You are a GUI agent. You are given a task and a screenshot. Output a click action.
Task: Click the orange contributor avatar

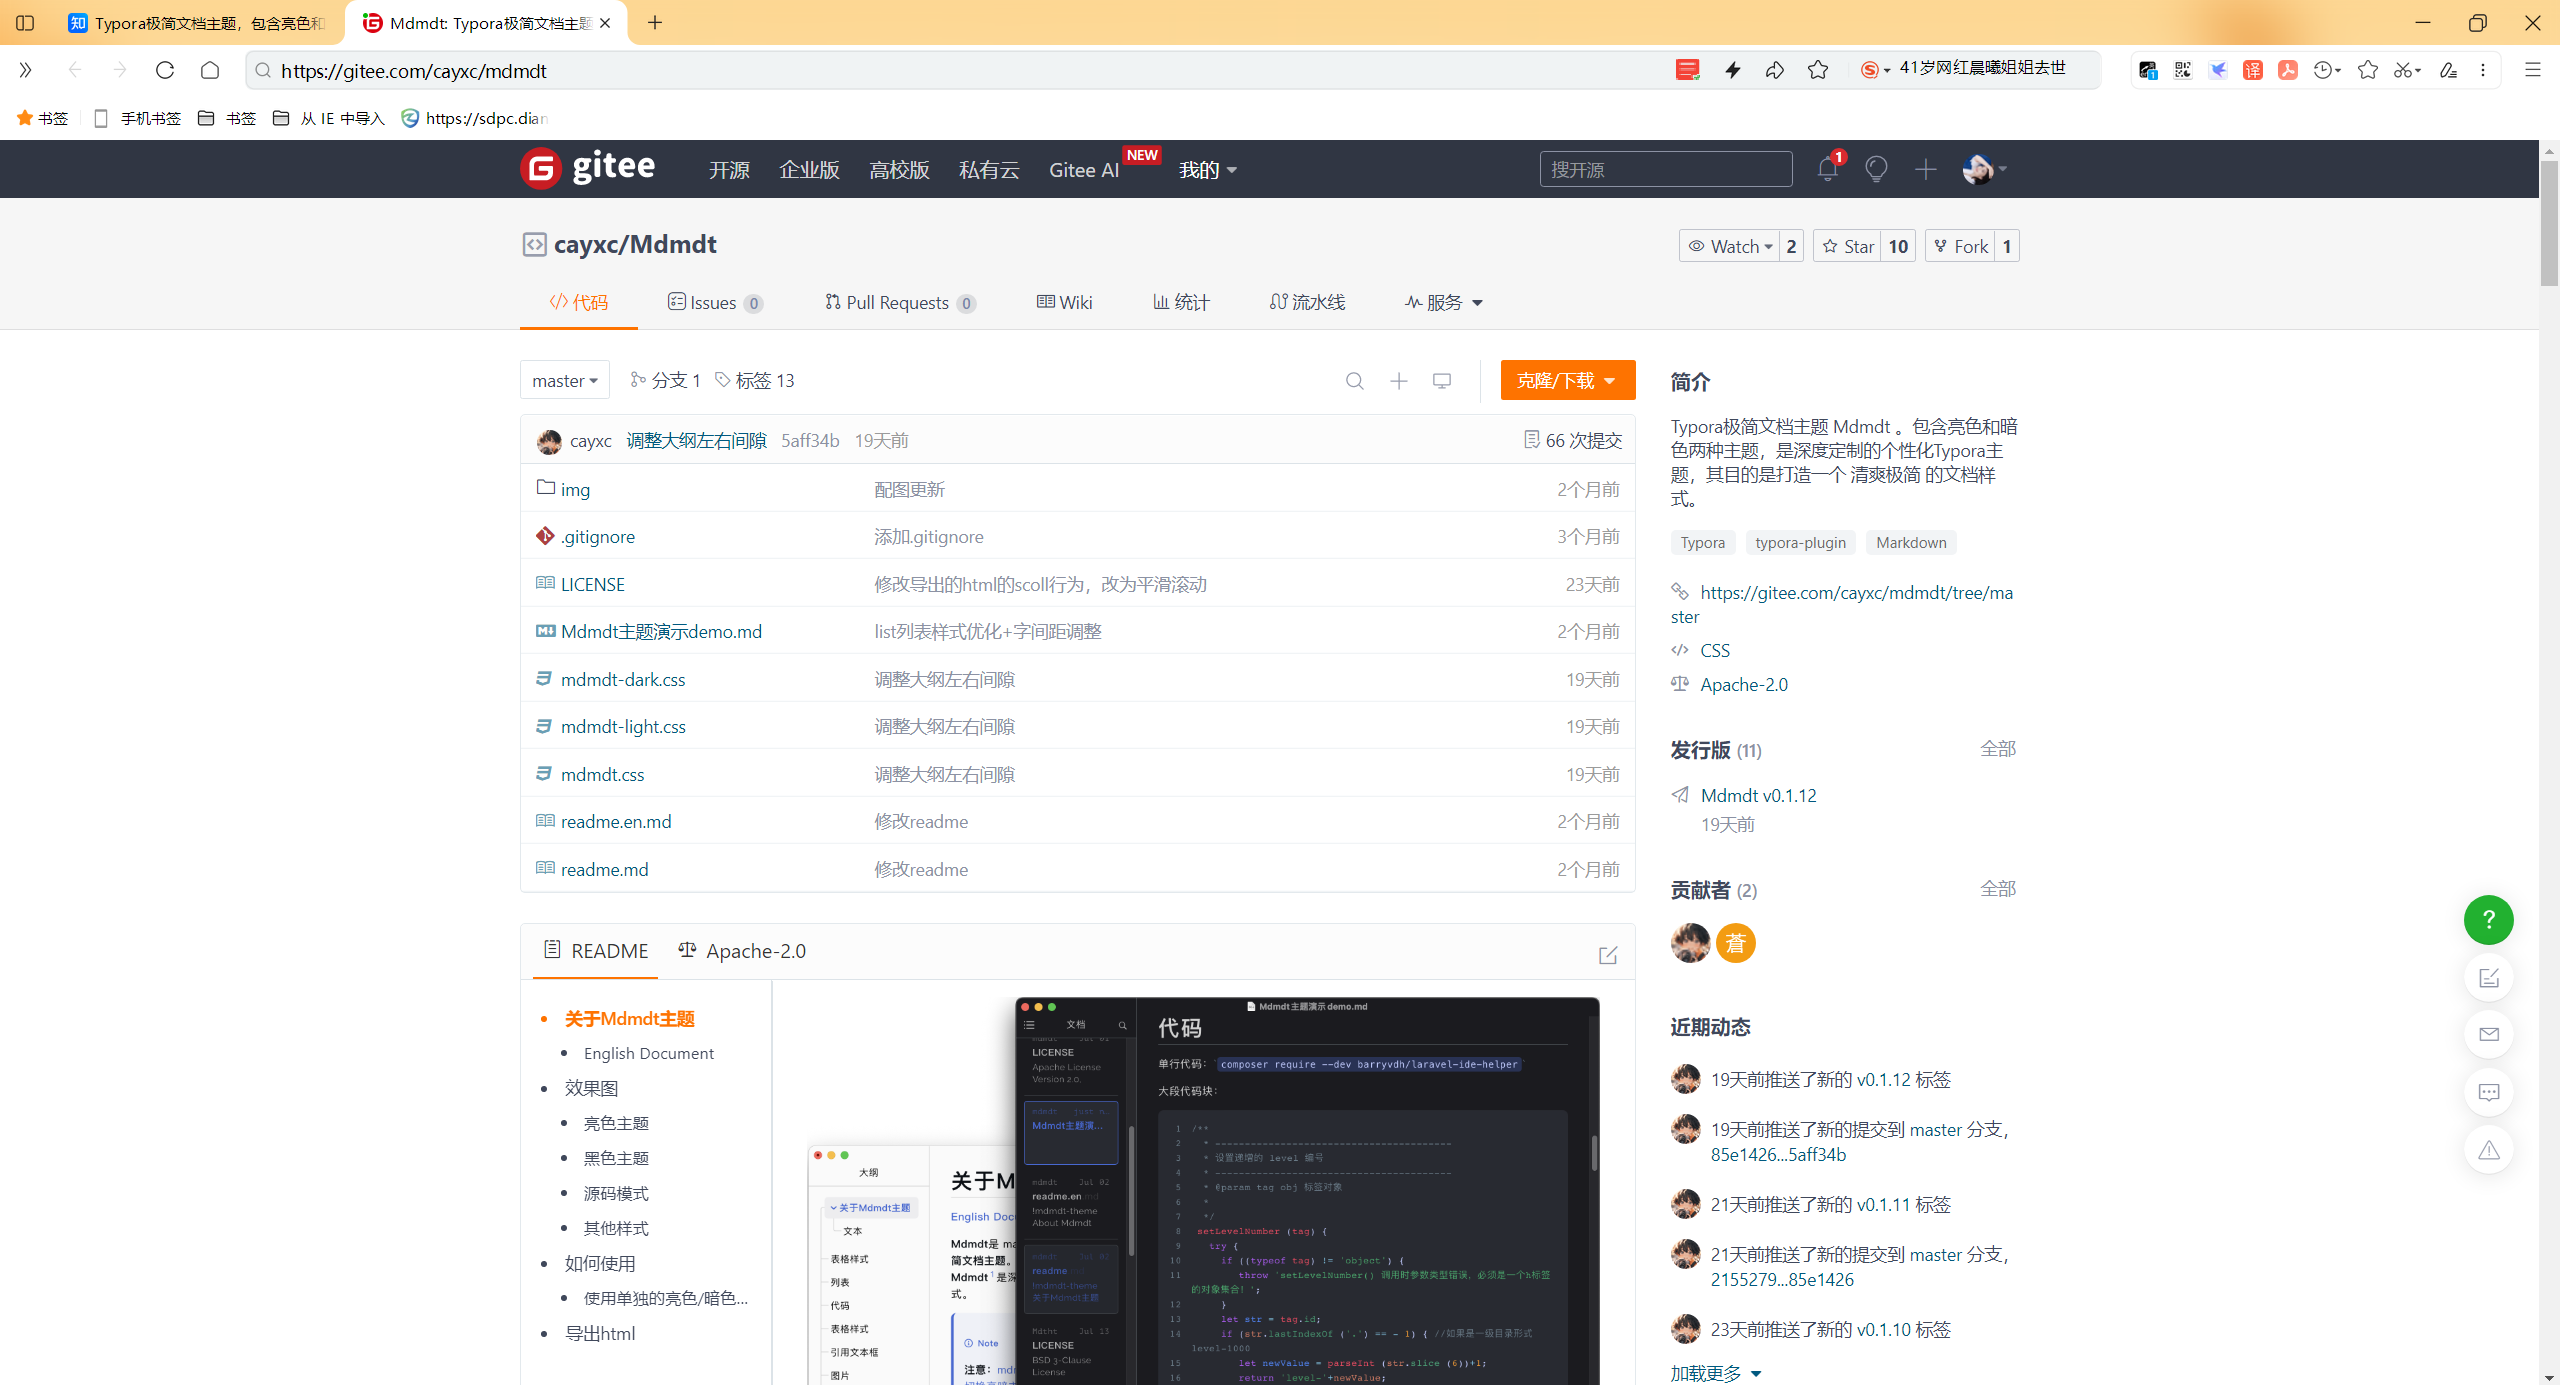tap(1736, 943)
